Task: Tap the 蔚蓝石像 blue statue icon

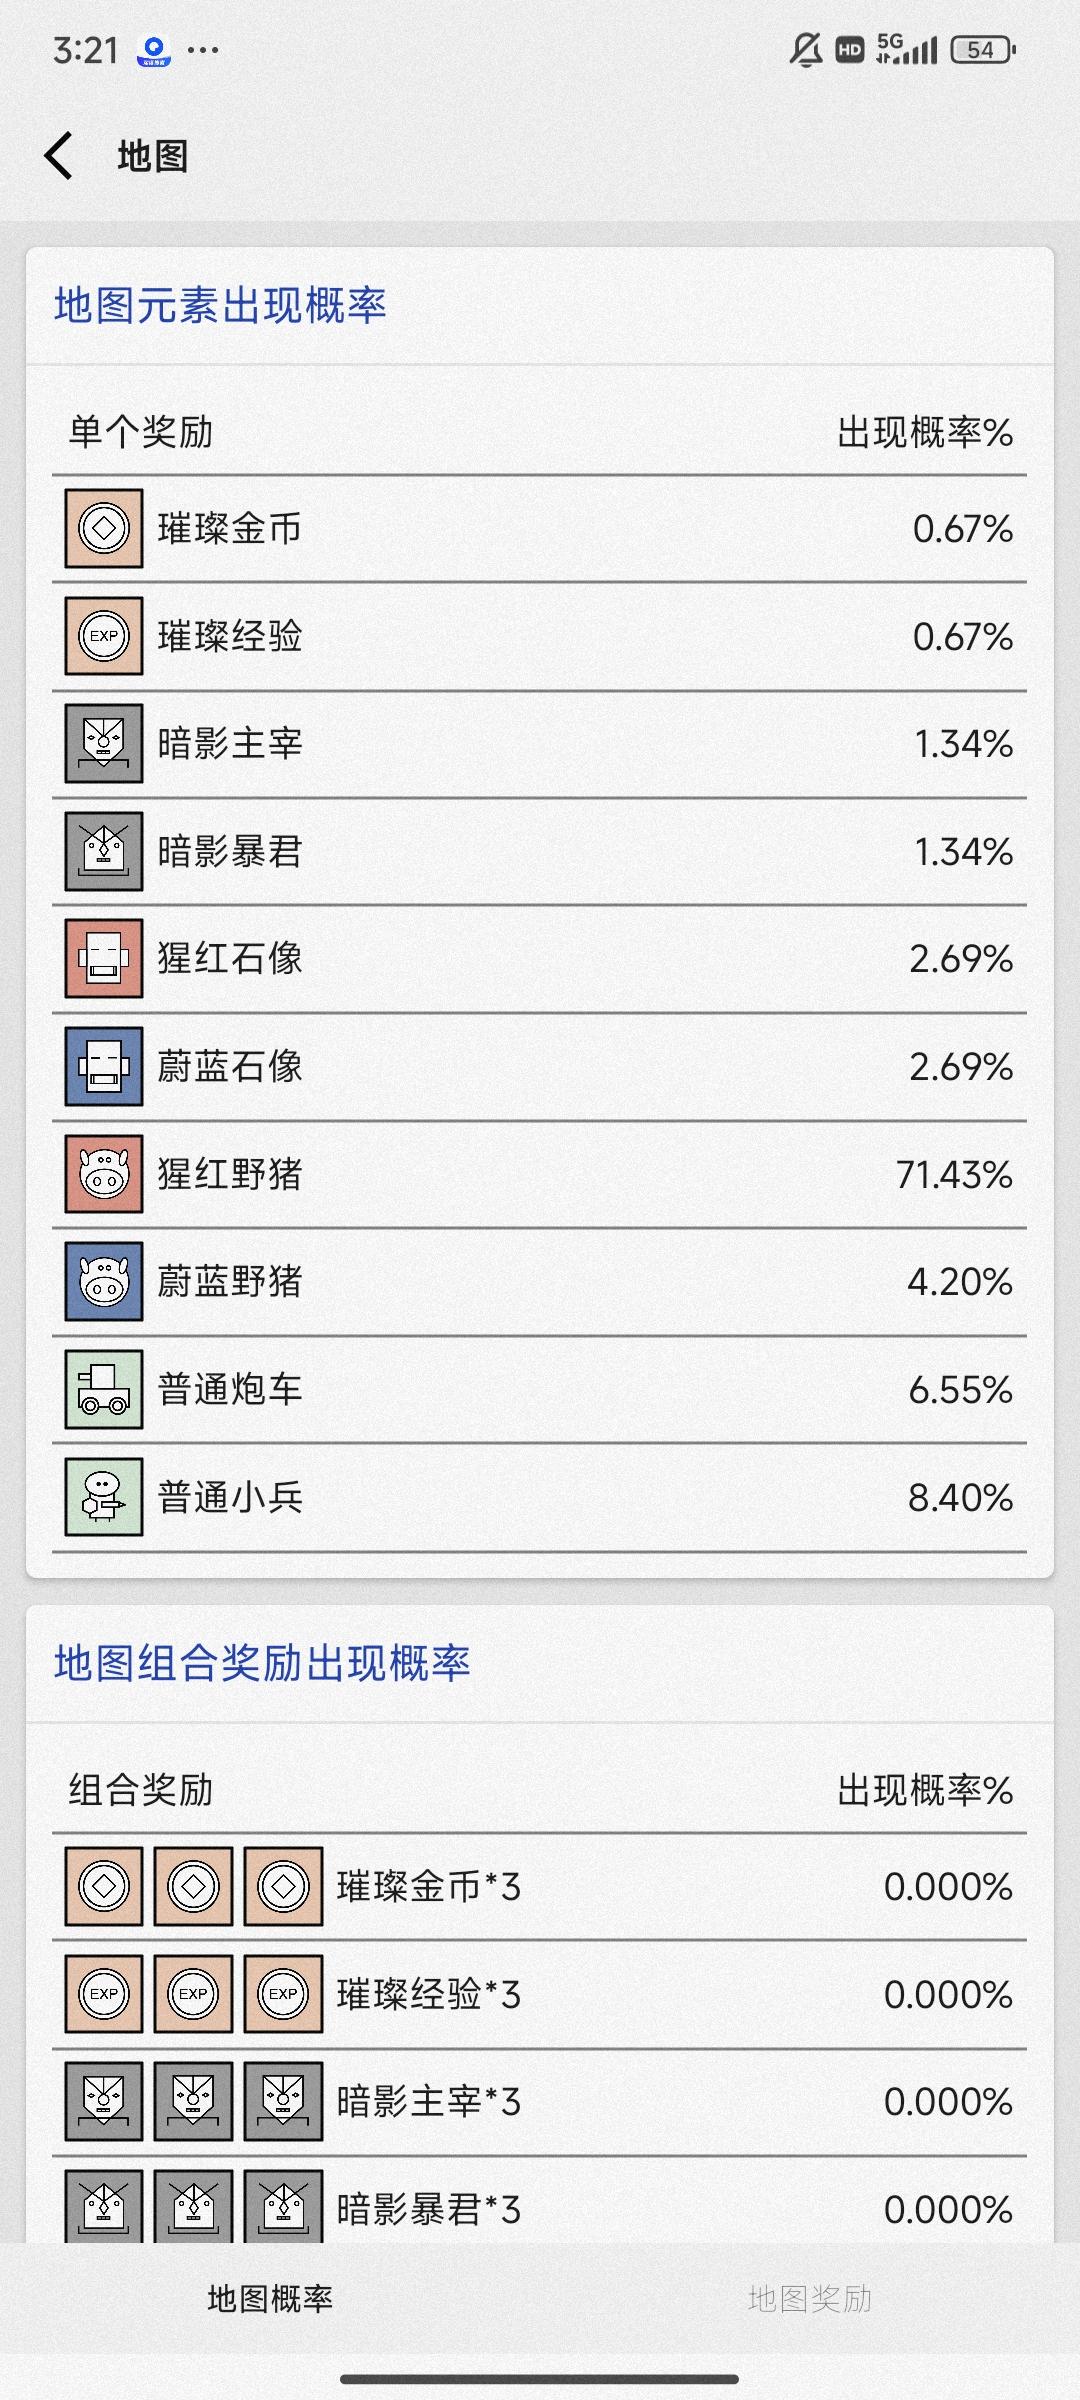Action: point(104,1066)
